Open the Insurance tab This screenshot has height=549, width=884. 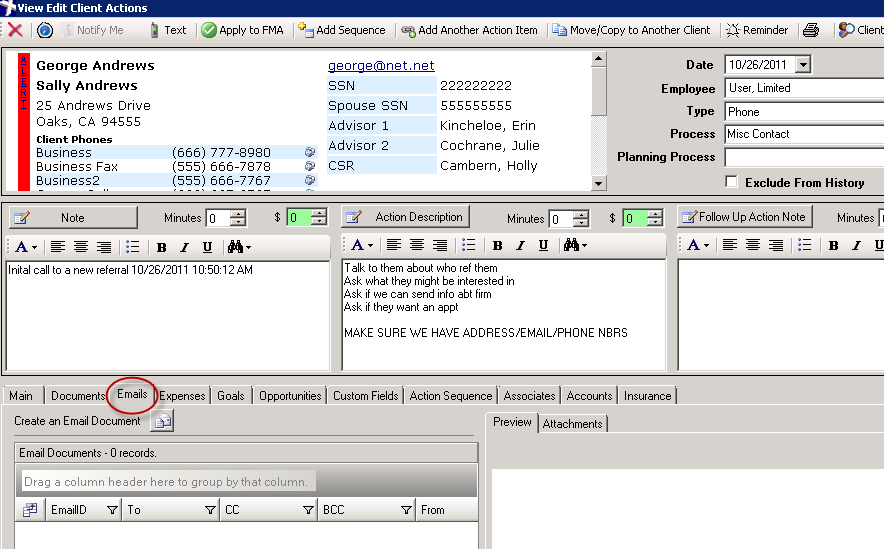coord(647,396)
